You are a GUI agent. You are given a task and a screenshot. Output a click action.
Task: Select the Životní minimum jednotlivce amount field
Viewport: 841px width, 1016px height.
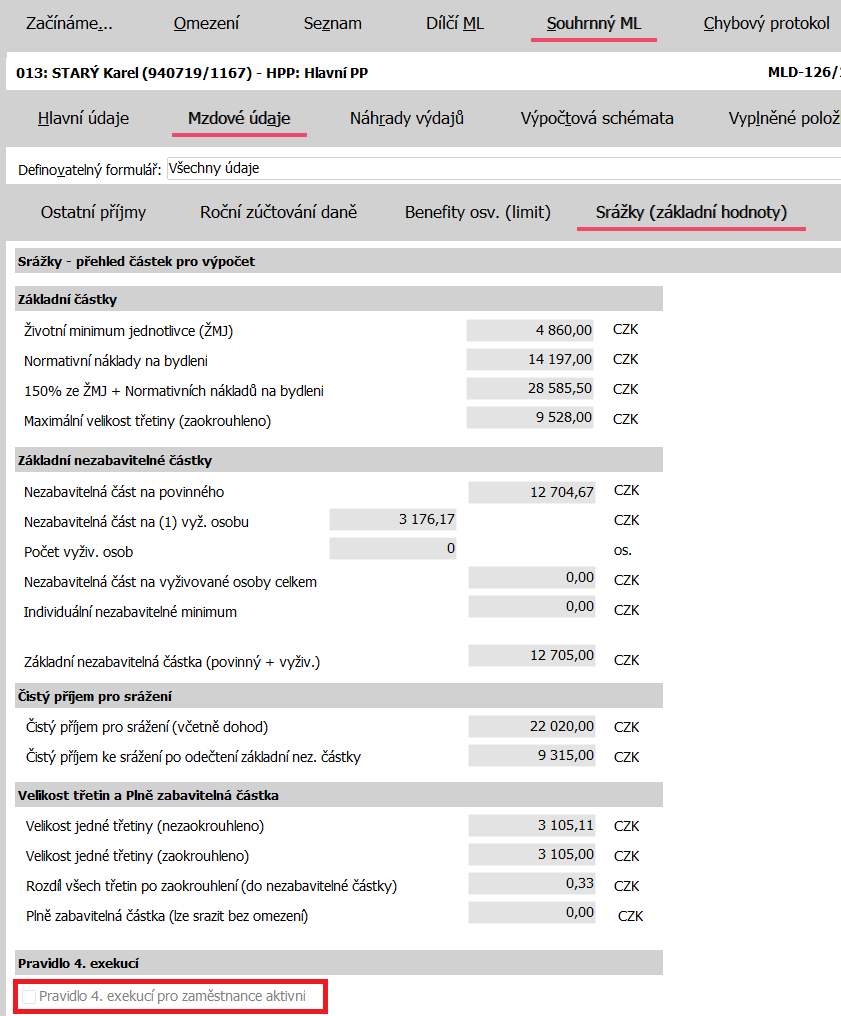pos(531,330)
